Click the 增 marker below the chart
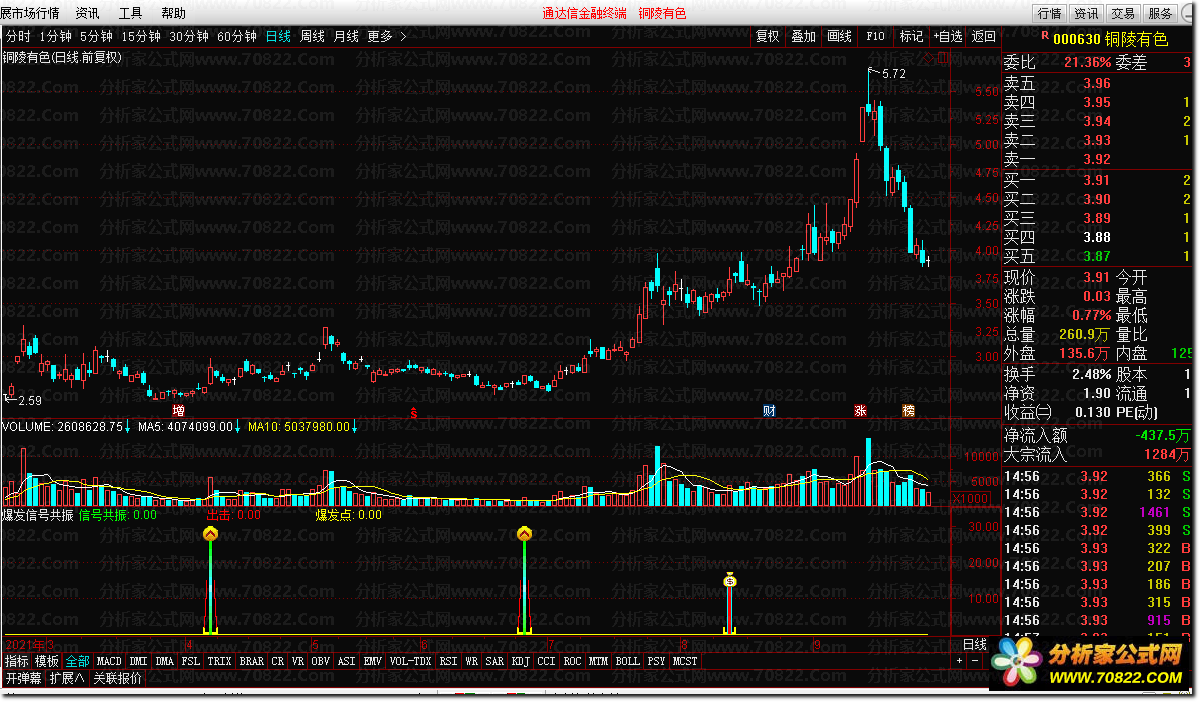 point(178,410)
